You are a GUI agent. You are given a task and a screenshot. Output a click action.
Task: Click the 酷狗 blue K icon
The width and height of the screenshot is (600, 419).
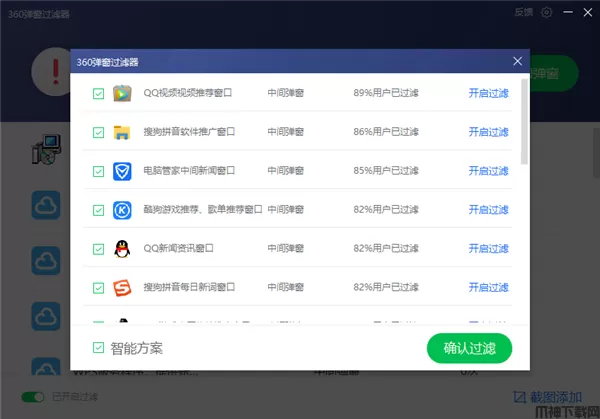pos(122,210)
